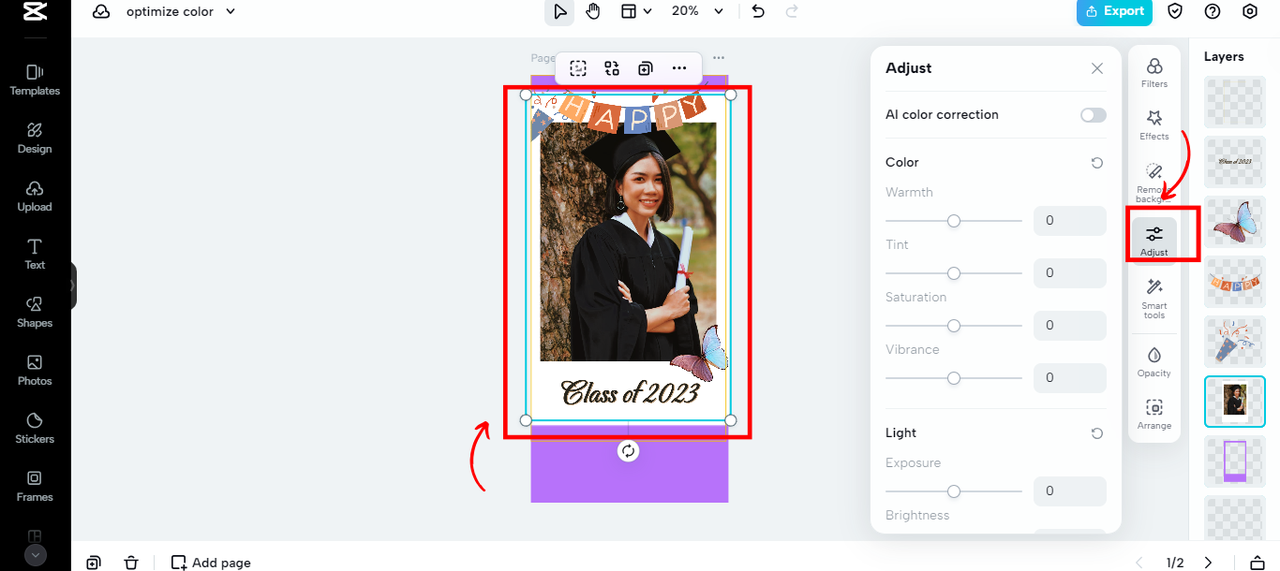Select the Text tool in sidebar
This screenshot has height=571, width=1280.
pos(35,254)
